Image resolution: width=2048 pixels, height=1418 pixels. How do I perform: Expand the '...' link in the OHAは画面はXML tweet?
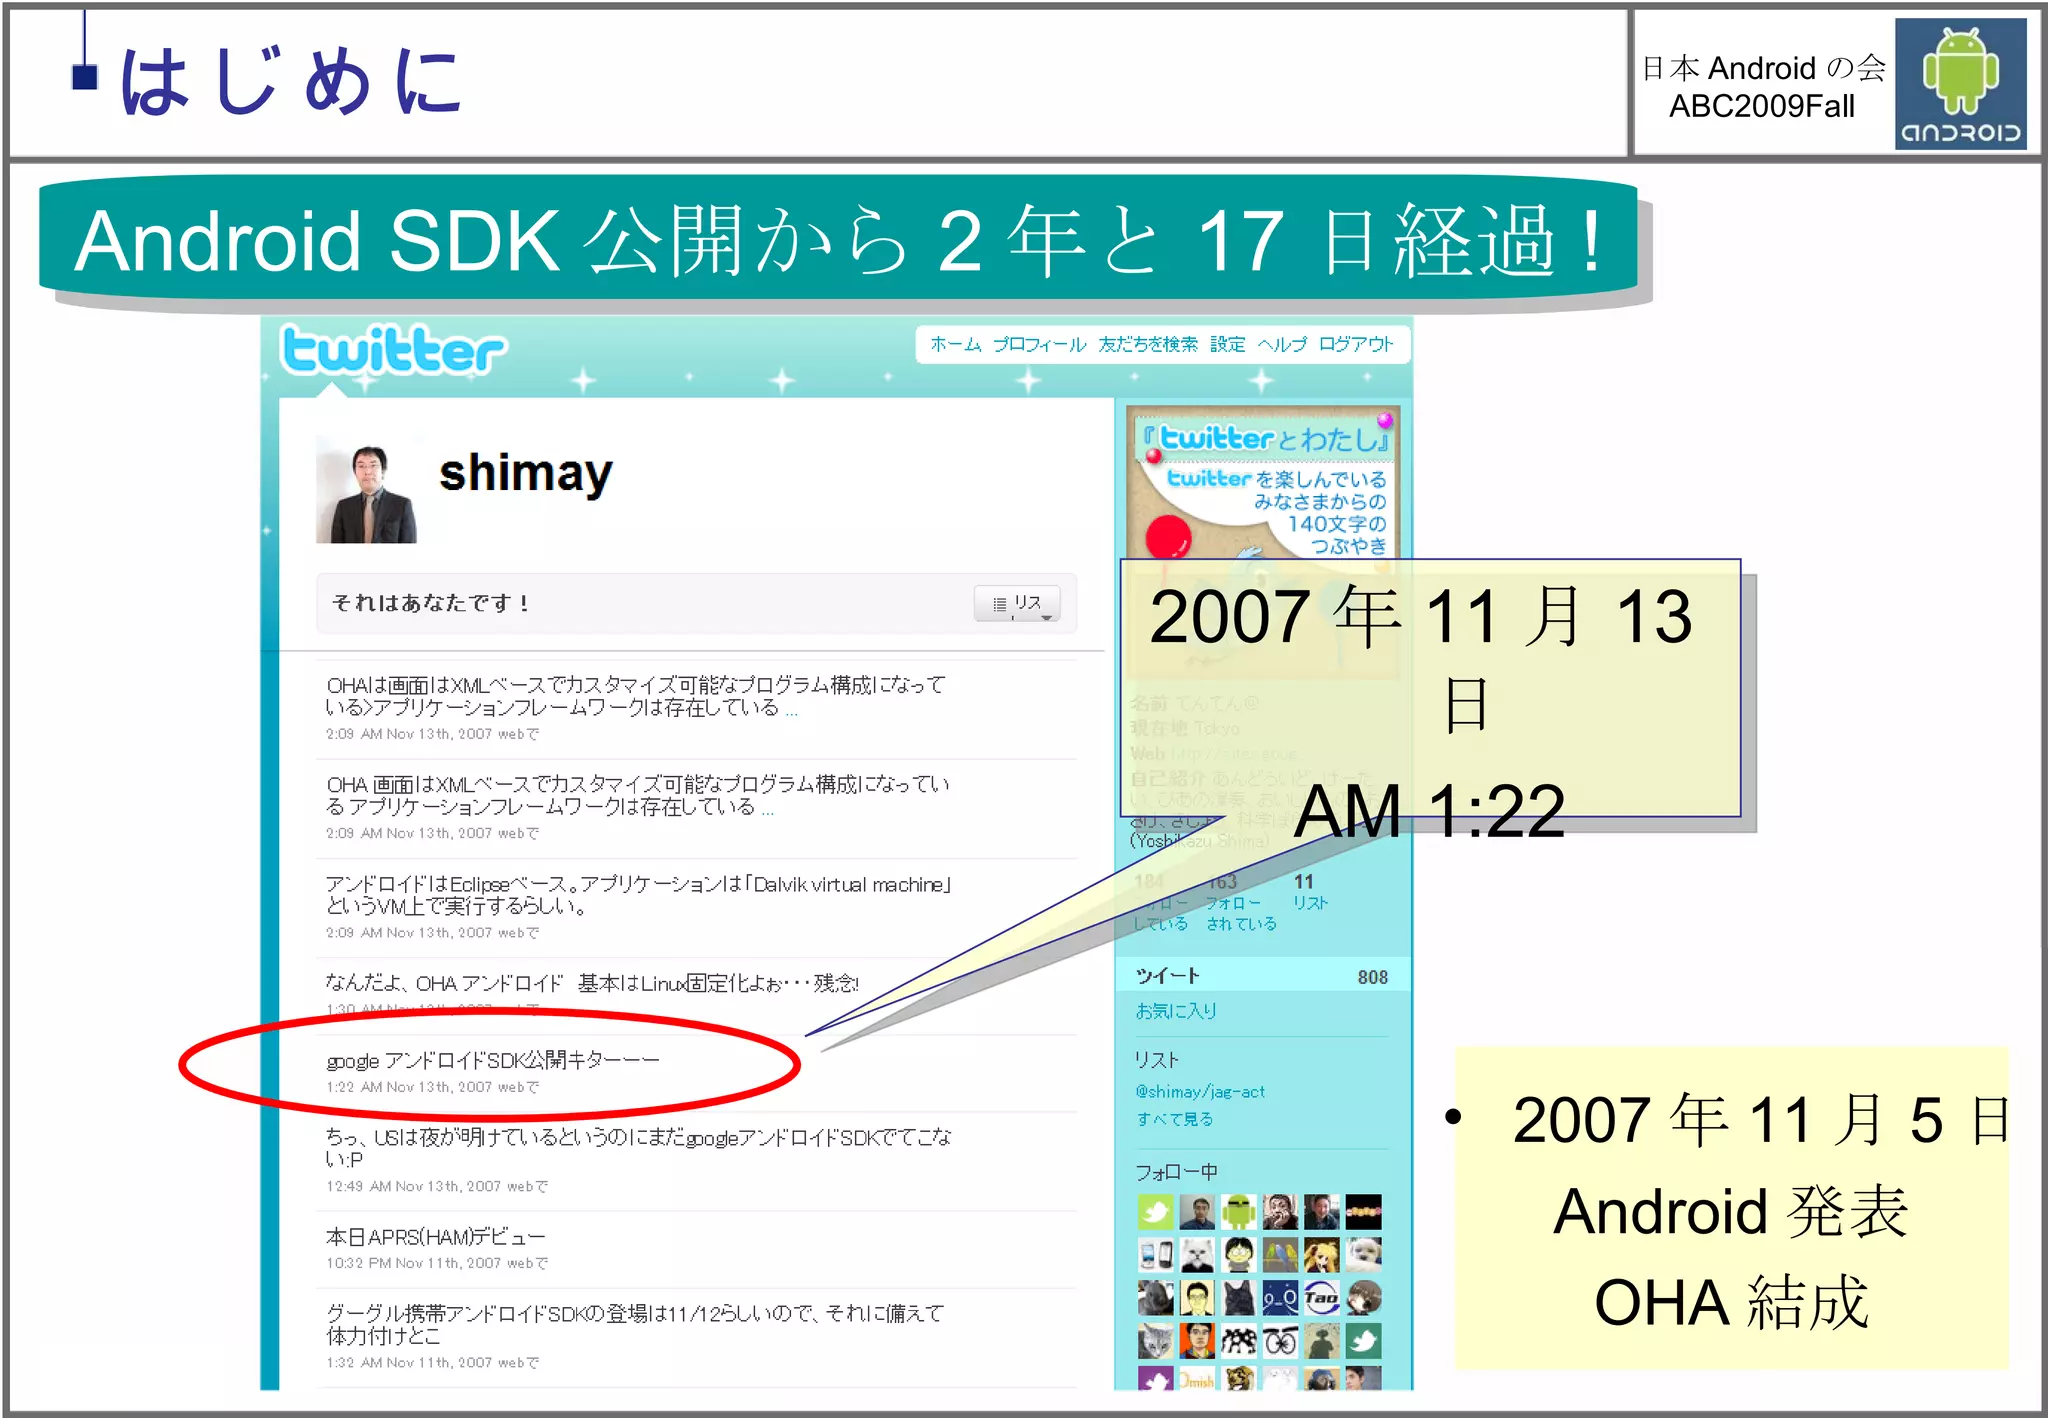(791, 710)
